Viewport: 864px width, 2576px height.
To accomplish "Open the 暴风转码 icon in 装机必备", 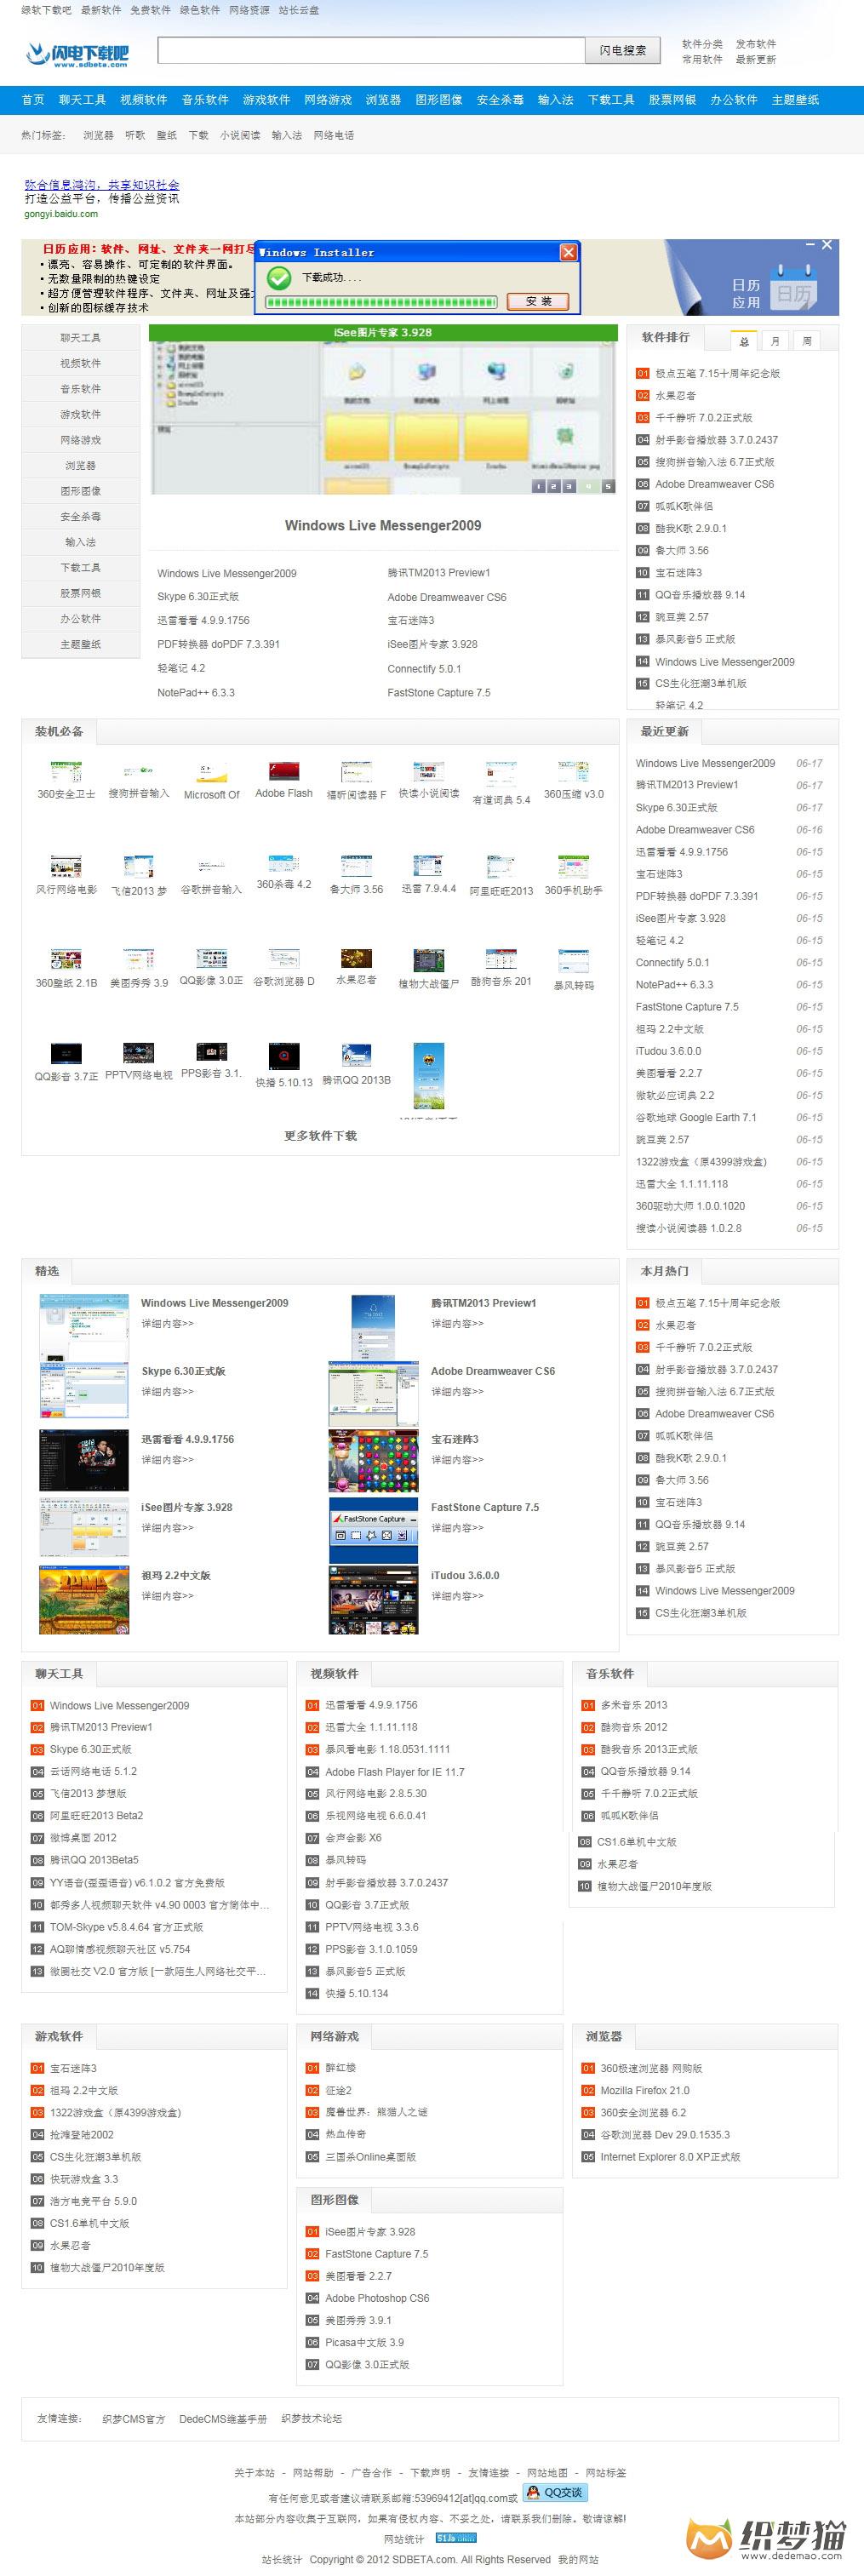I will [574, 962].
